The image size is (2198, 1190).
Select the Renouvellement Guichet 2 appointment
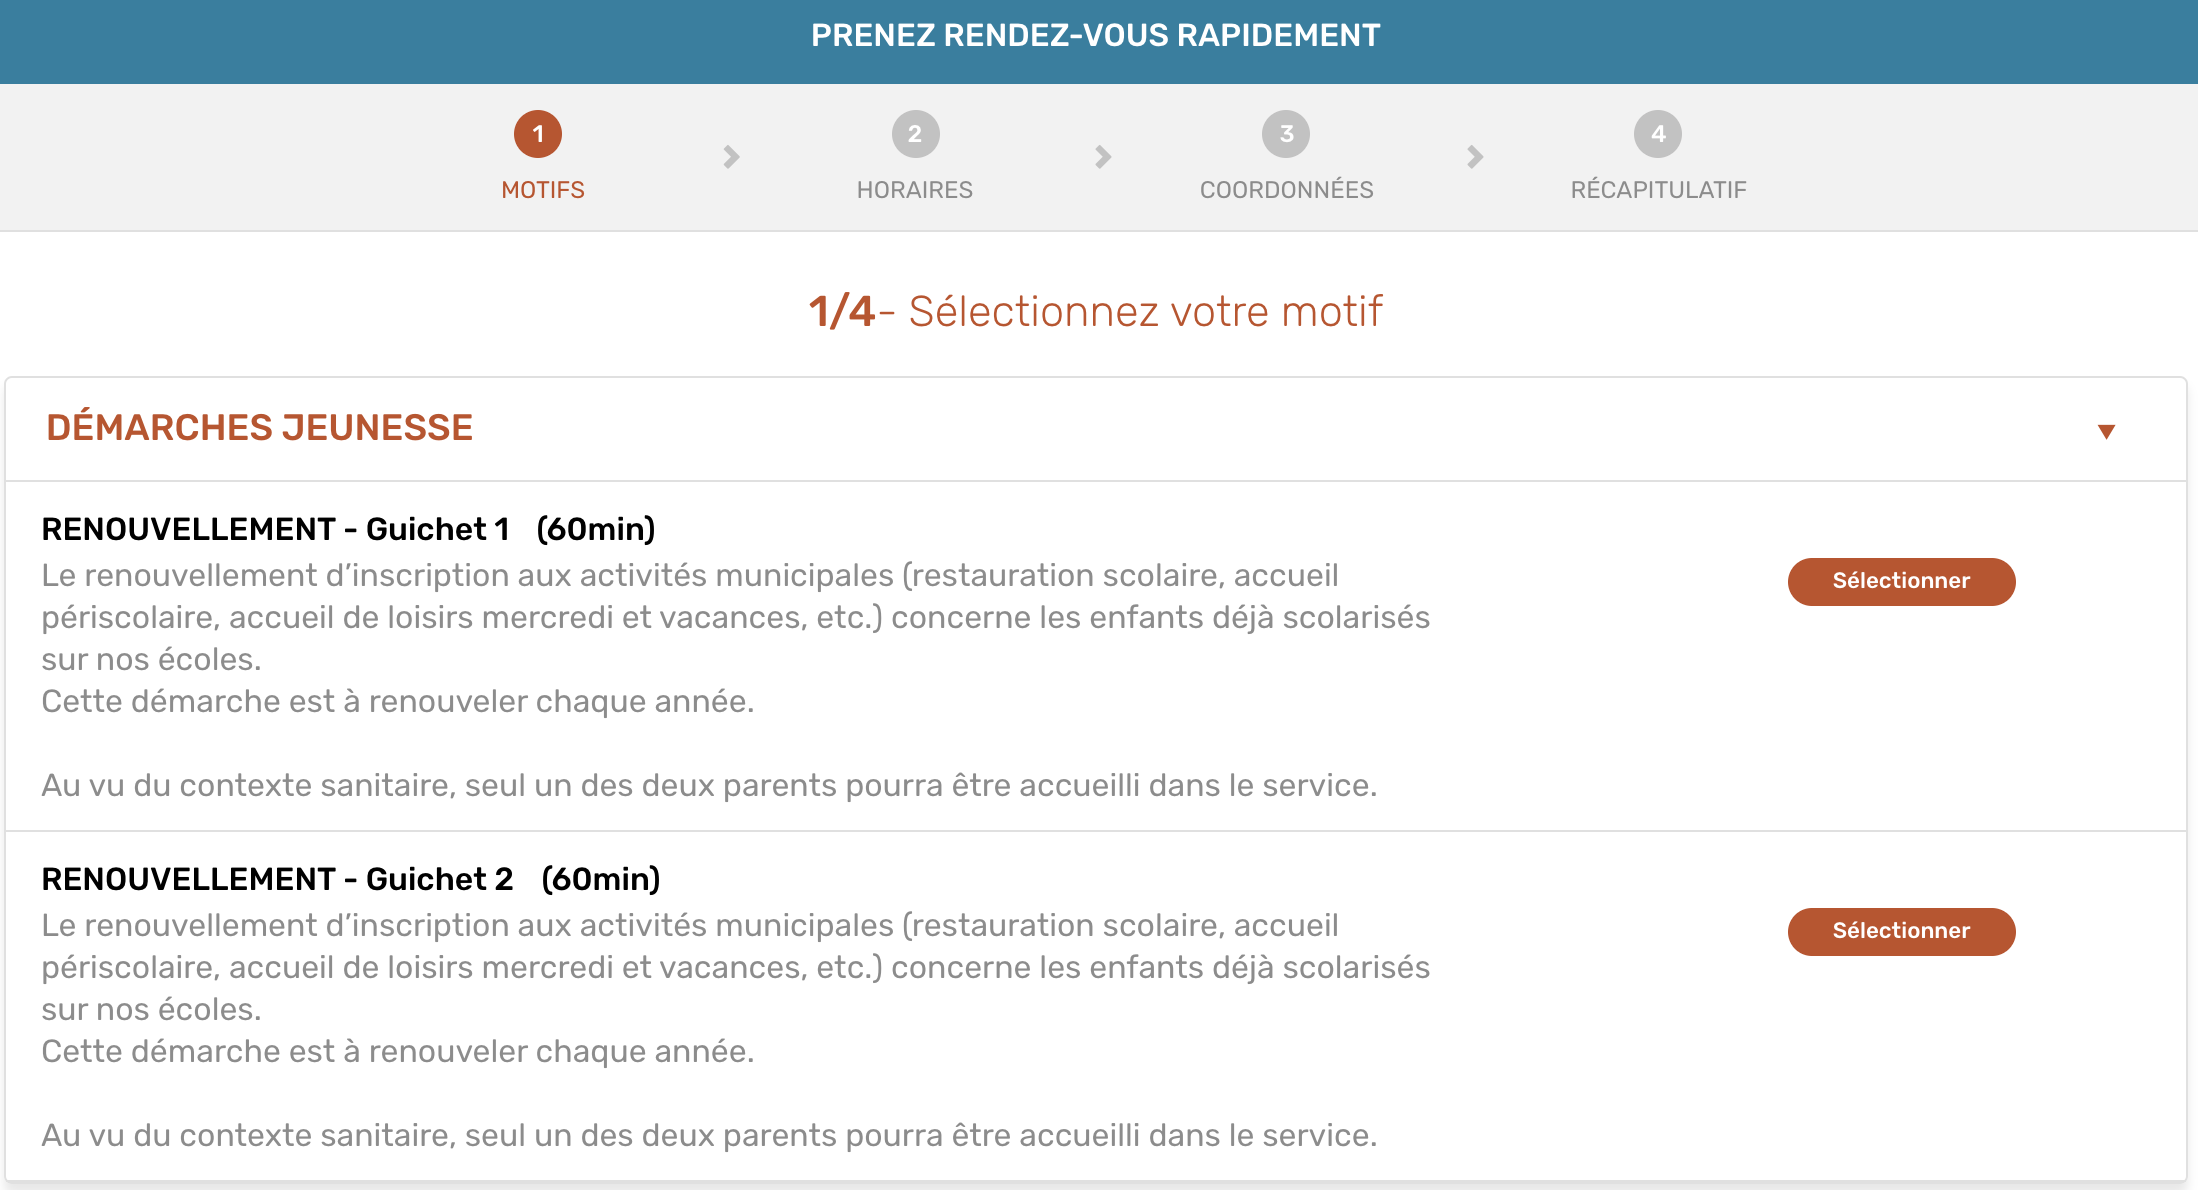pyautogui.click(x=1901, y=931)
